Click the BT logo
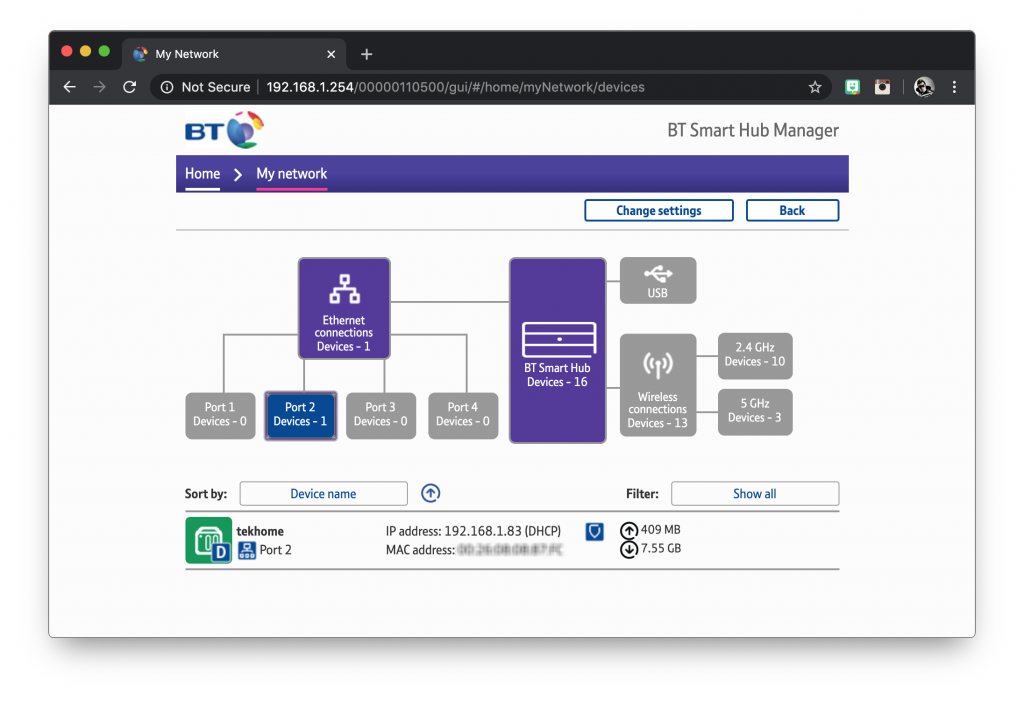Image resolution: width=1024 pixels, height=702 pixels. [224, 130]
